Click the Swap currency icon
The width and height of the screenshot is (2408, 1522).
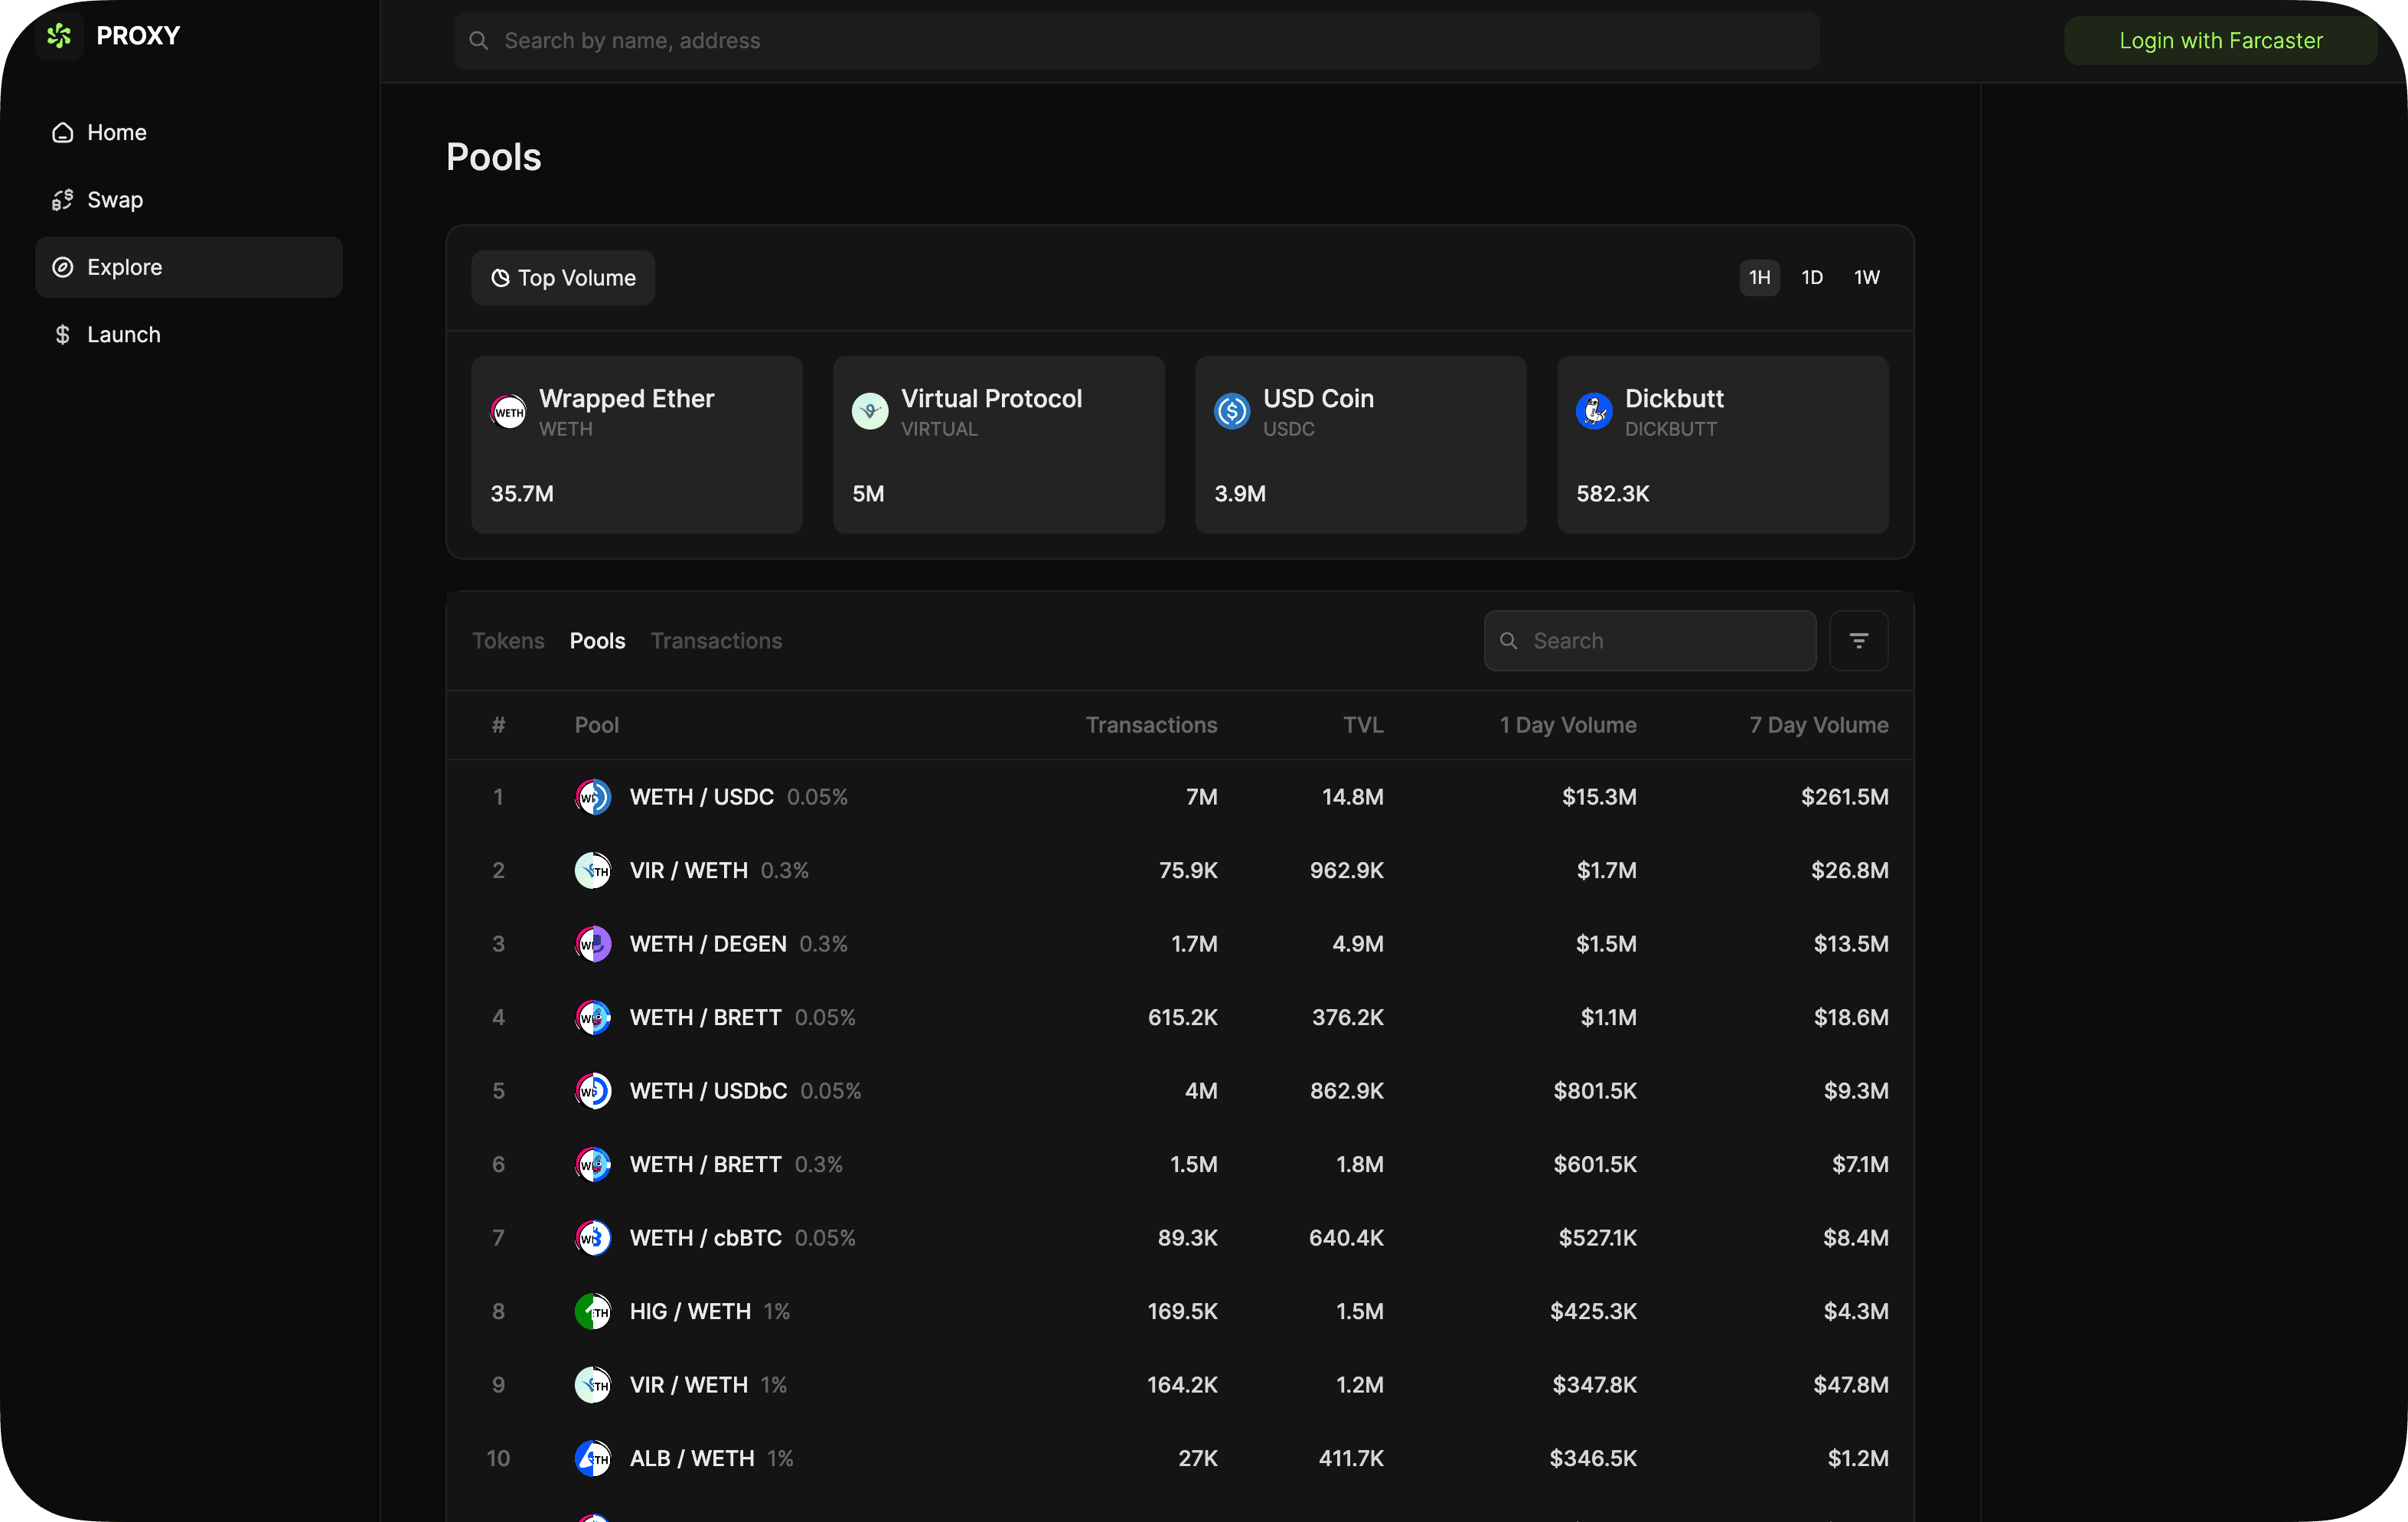(x=63, y=200)
